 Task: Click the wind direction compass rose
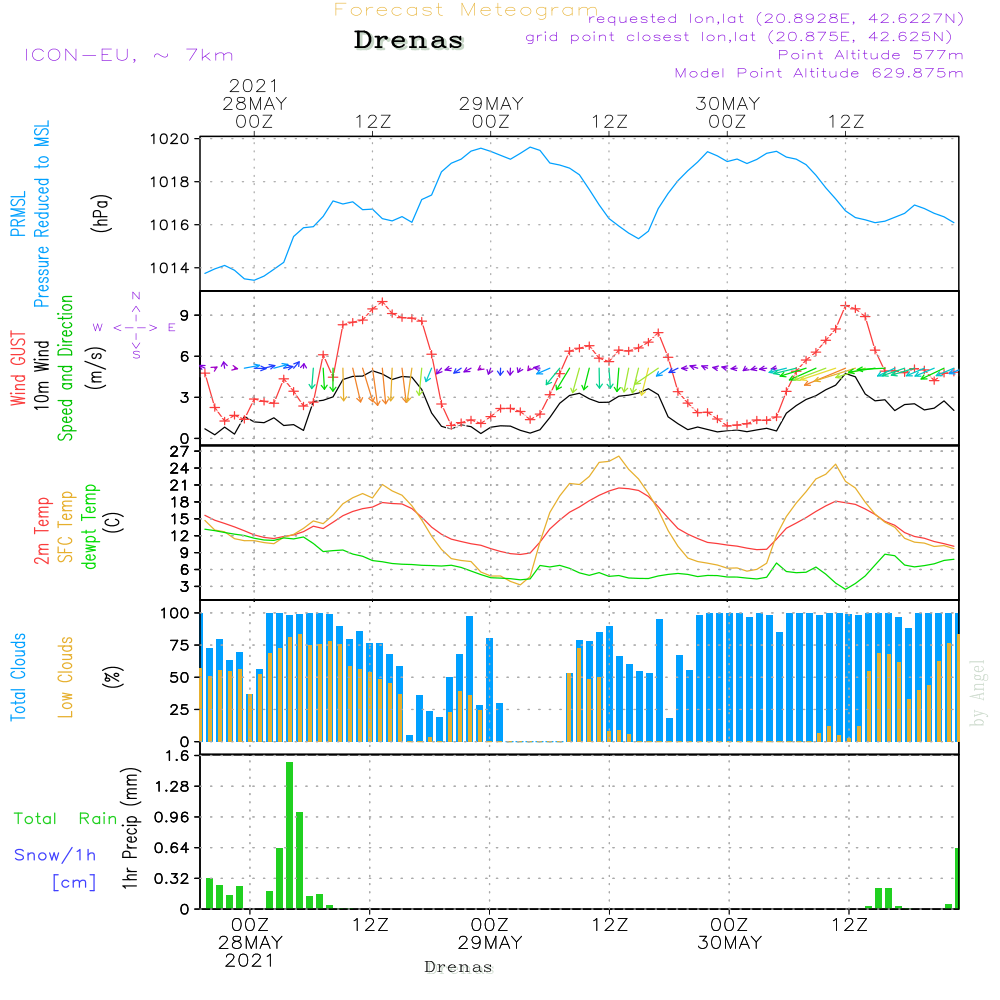(136, 327)
